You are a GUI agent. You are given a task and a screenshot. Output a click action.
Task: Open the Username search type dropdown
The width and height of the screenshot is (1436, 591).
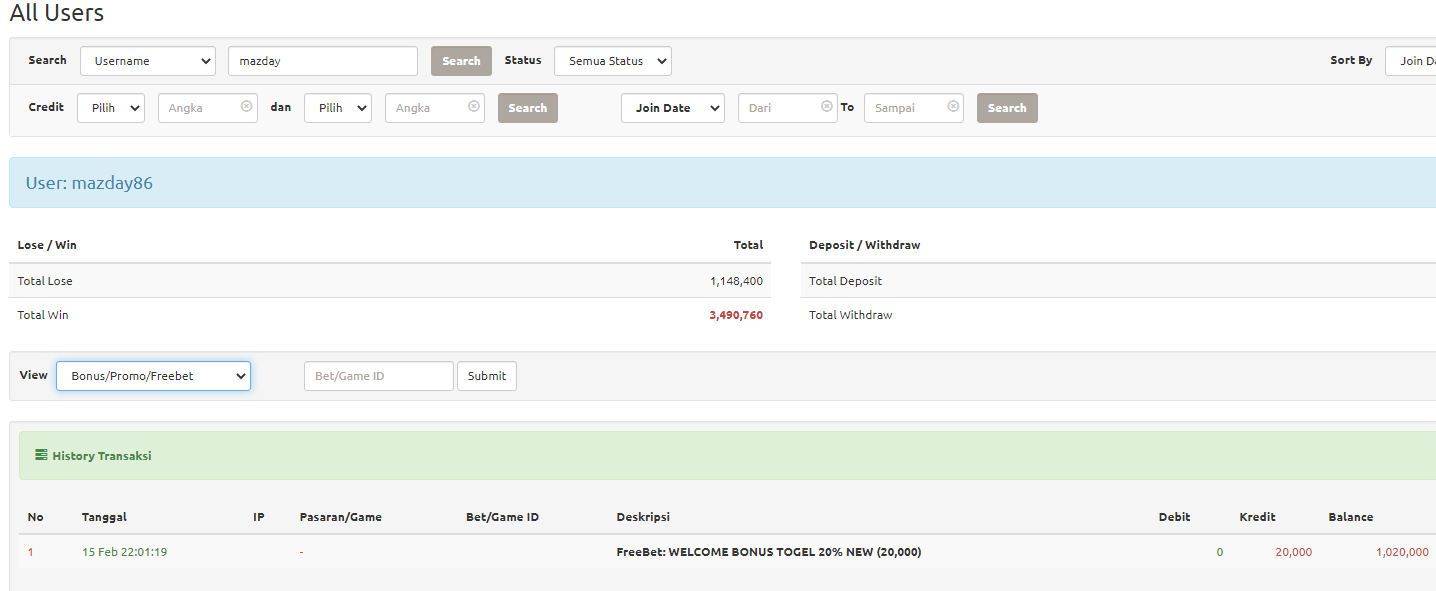[148, 61]
